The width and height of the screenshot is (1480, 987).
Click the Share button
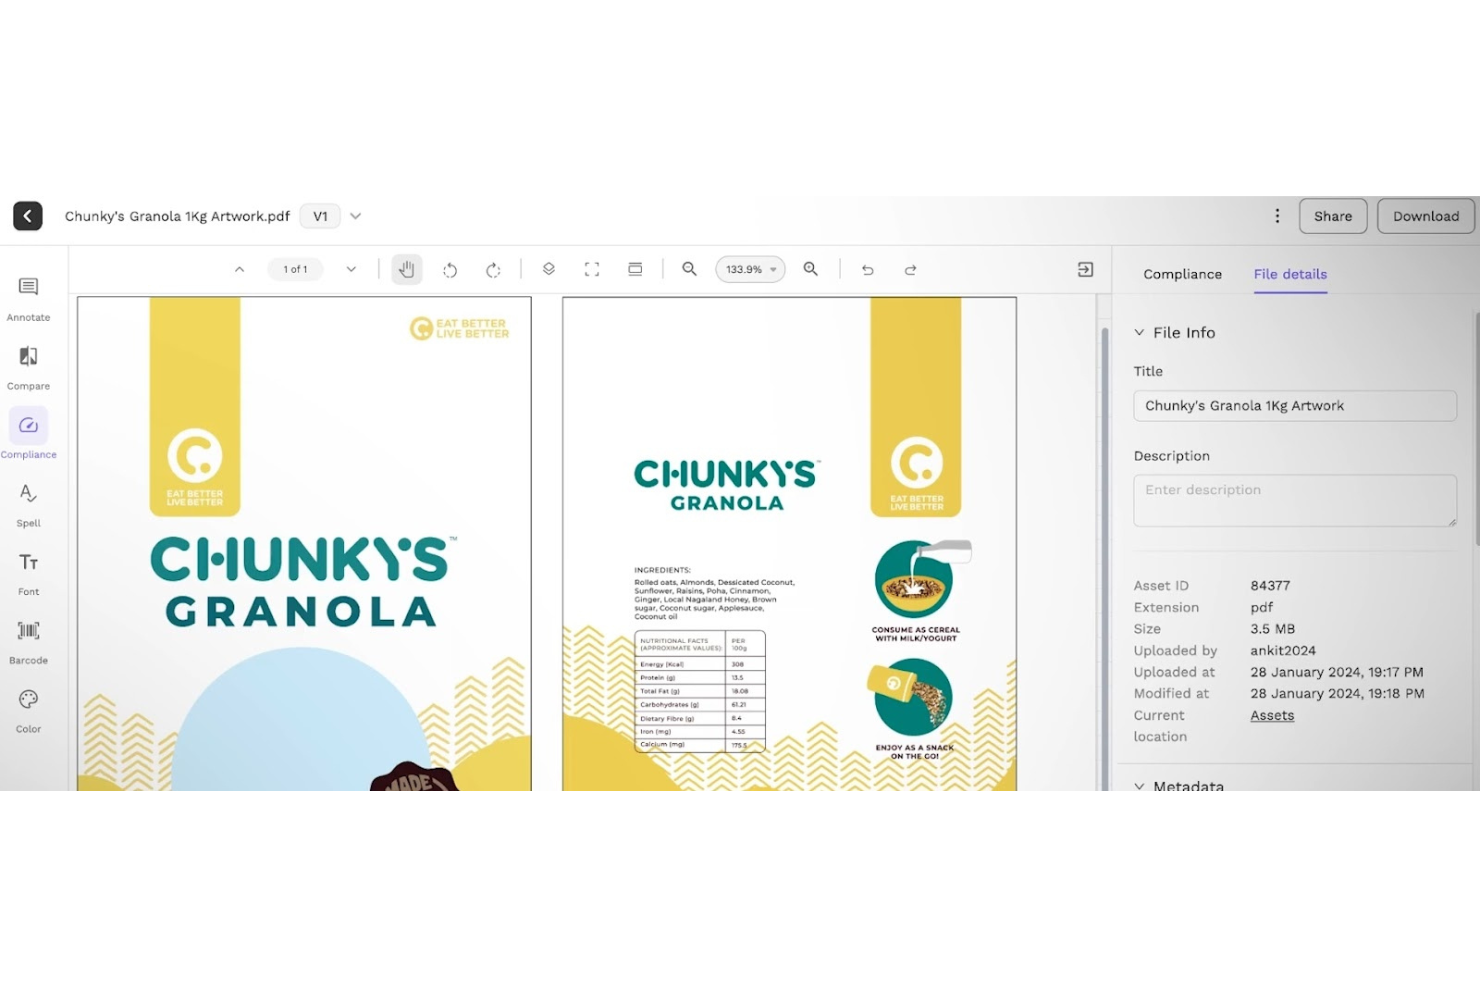[x=1333, y=216]
